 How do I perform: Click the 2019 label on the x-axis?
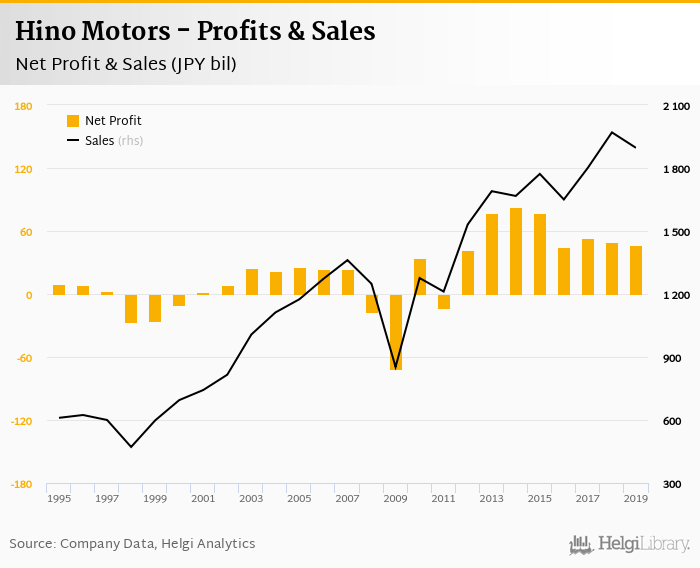pos(636,498)
